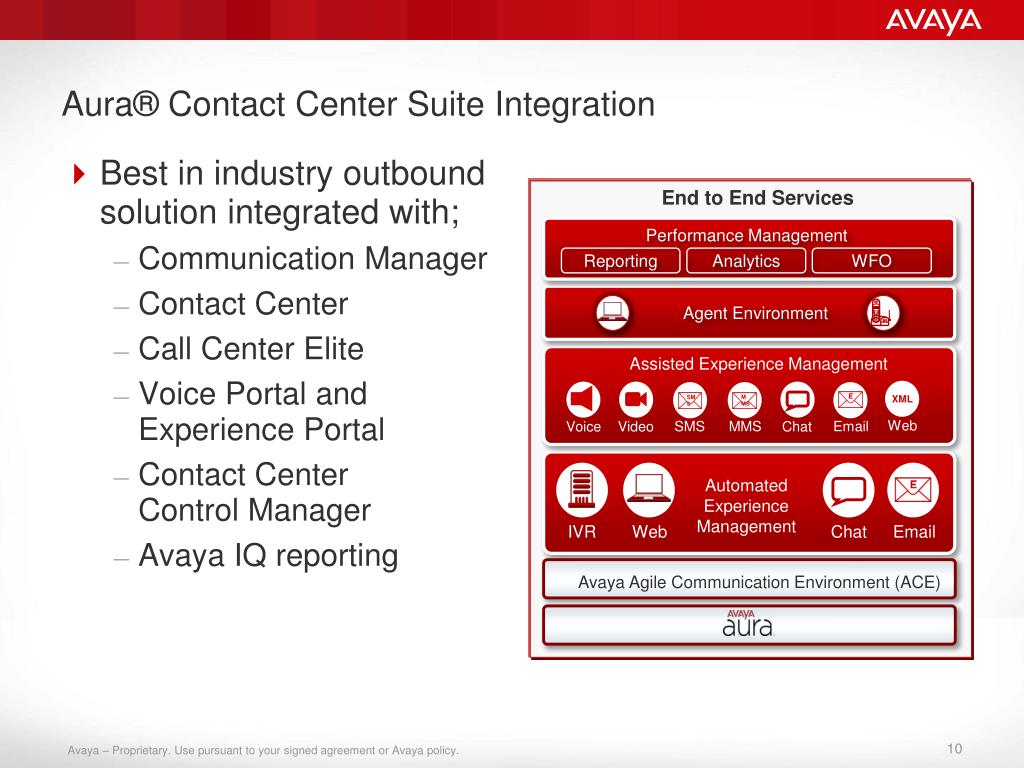1024x768 pixels.
Task: Click the Assisted Experience Management heading
Action: tap(758, 364)
